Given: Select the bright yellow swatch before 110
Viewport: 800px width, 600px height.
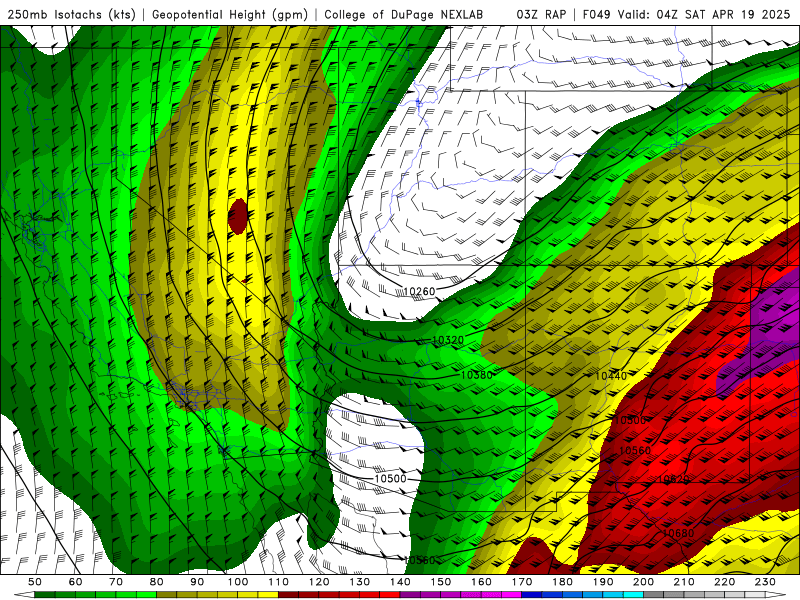Looking at the screenshot, I should coord(268,593).
